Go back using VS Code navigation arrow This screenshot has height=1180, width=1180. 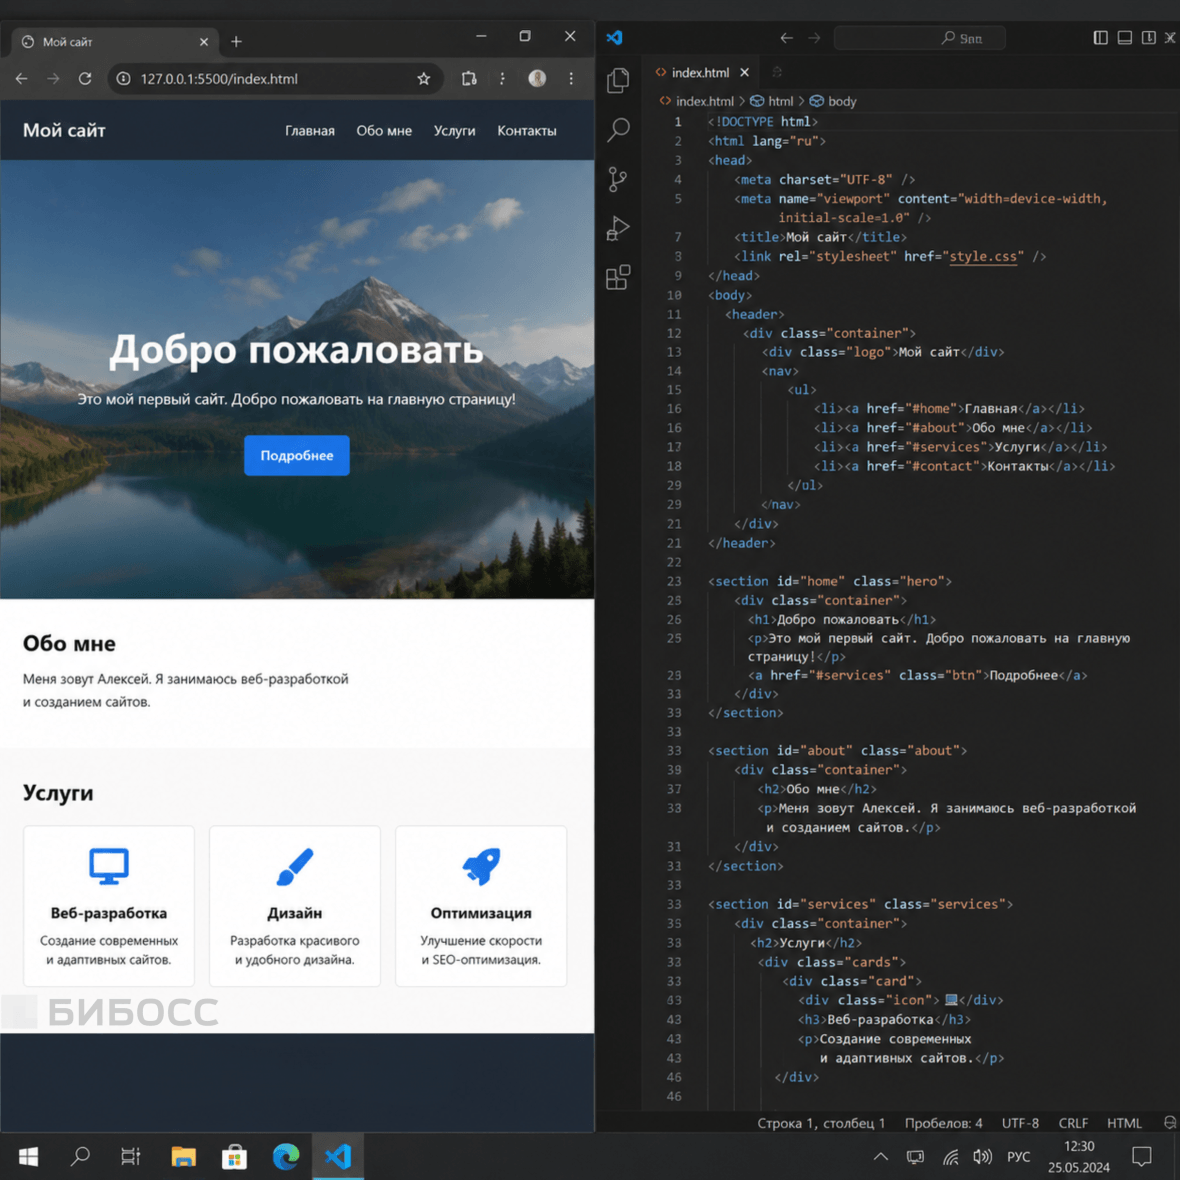(786, 38)
